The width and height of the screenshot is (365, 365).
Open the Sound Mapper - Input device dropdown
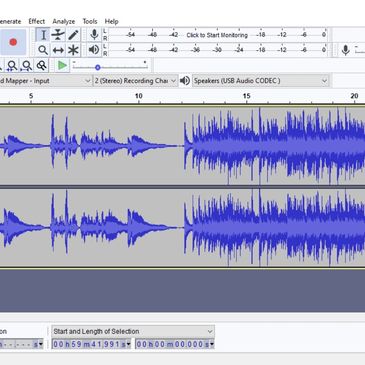45,81
